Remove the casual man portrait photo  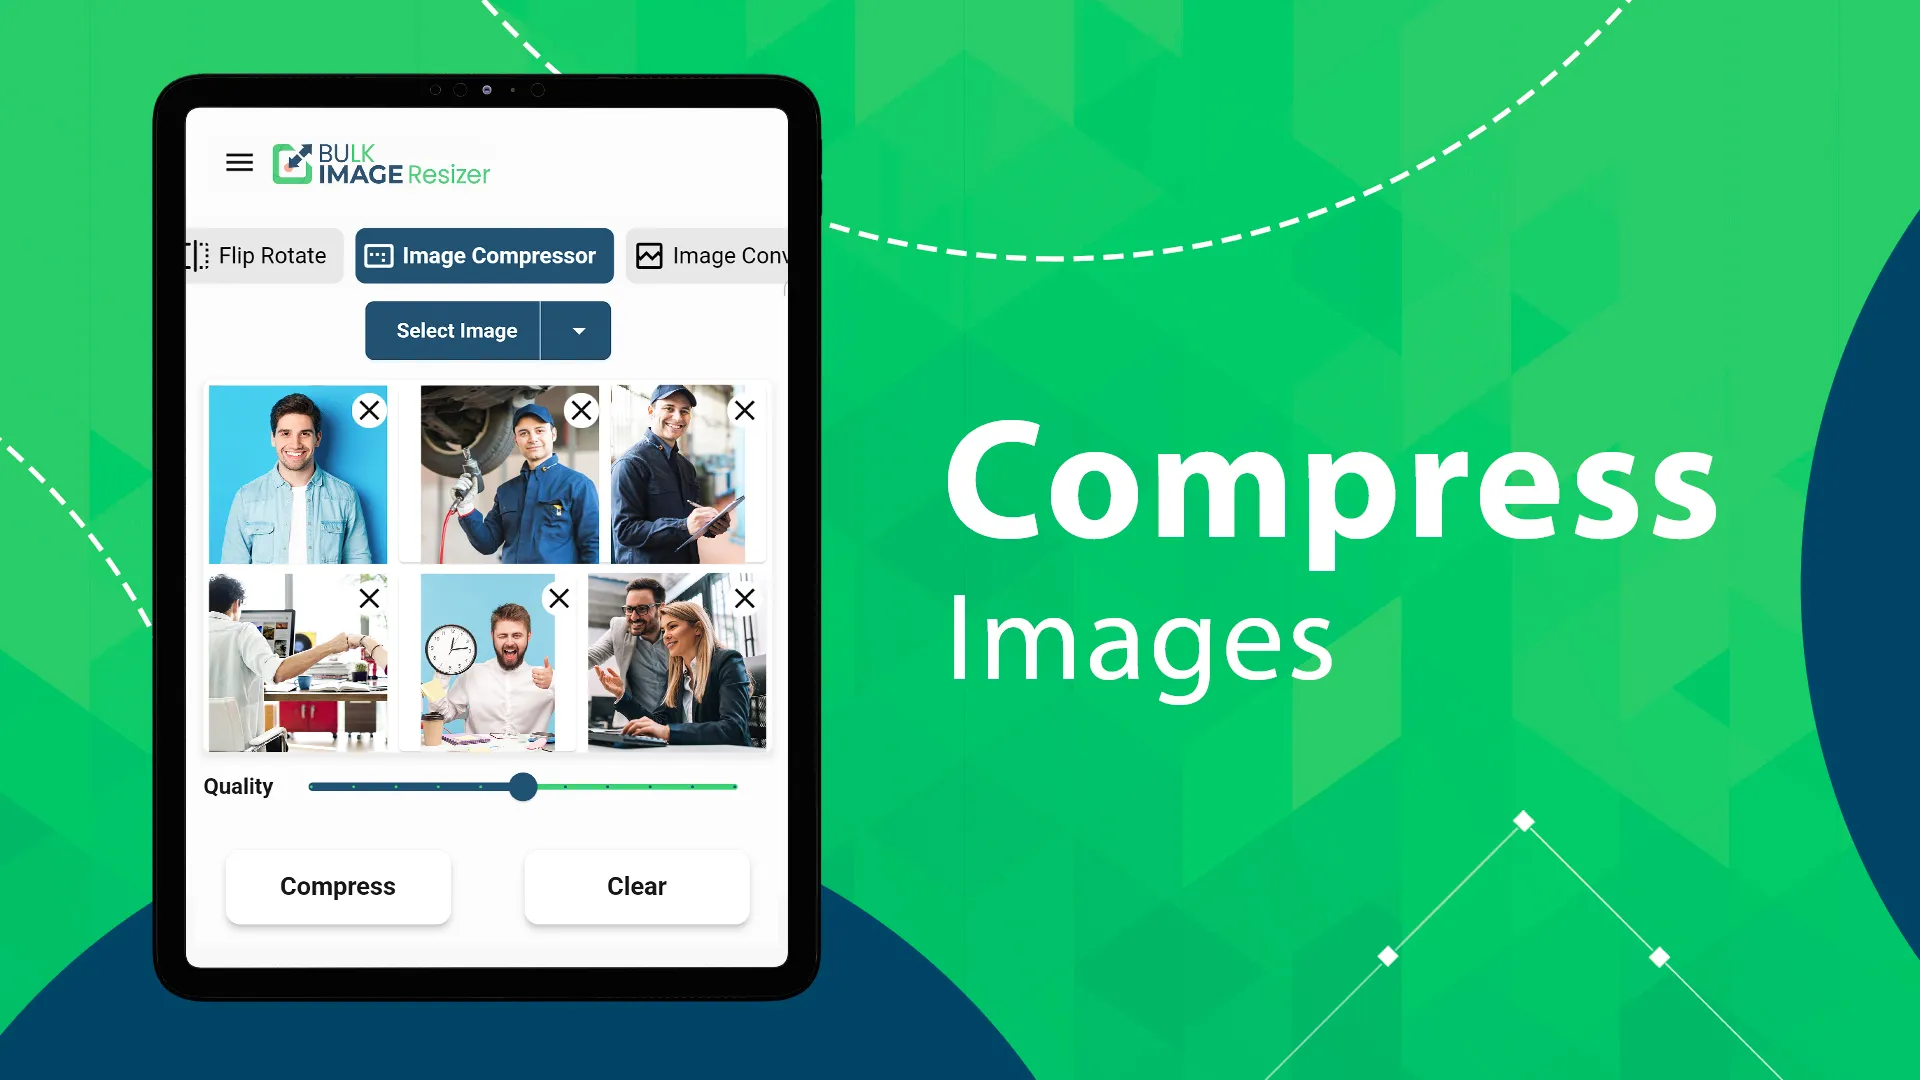369,411
